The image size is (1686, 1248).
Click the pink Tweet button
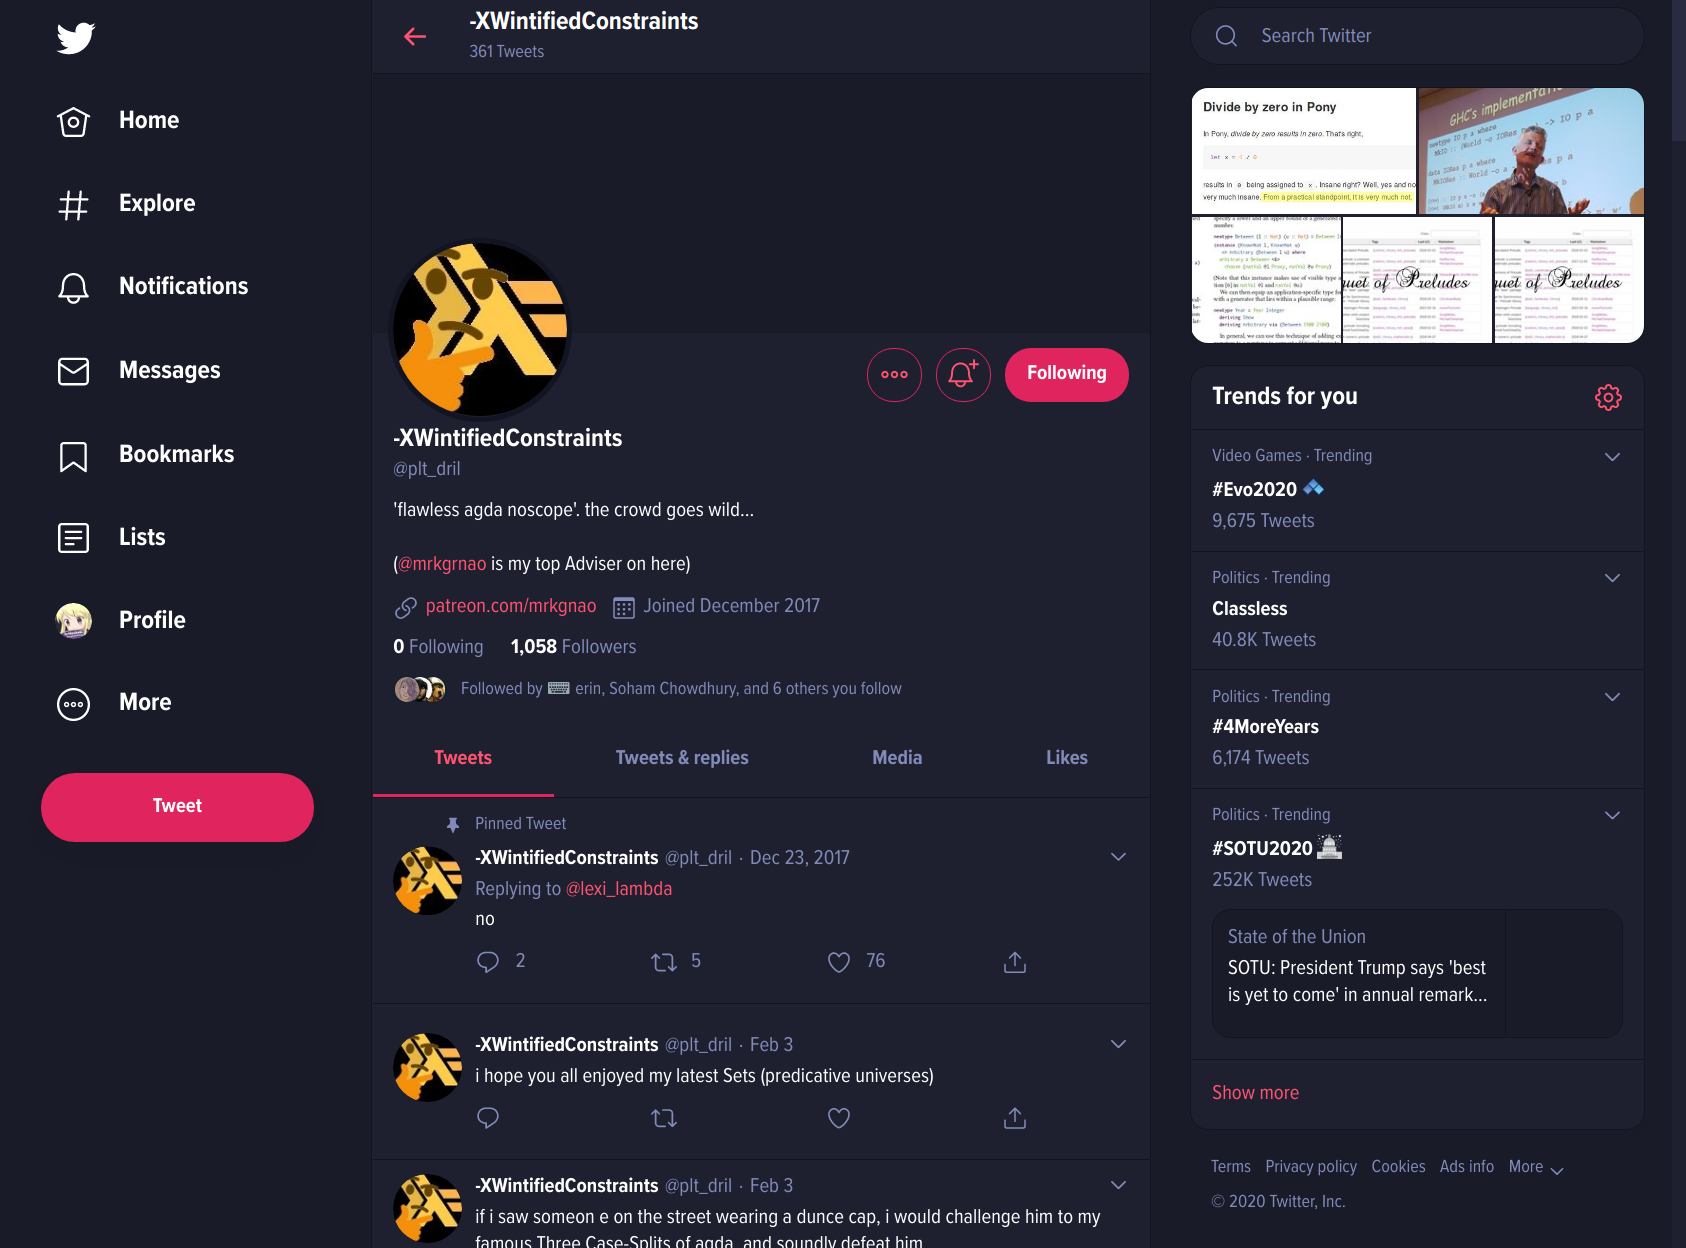click(177, 807)
